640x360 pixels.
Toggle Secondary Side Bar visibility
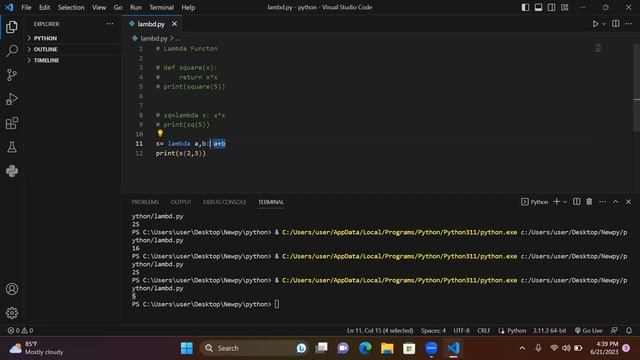click(x=551, y=7)
